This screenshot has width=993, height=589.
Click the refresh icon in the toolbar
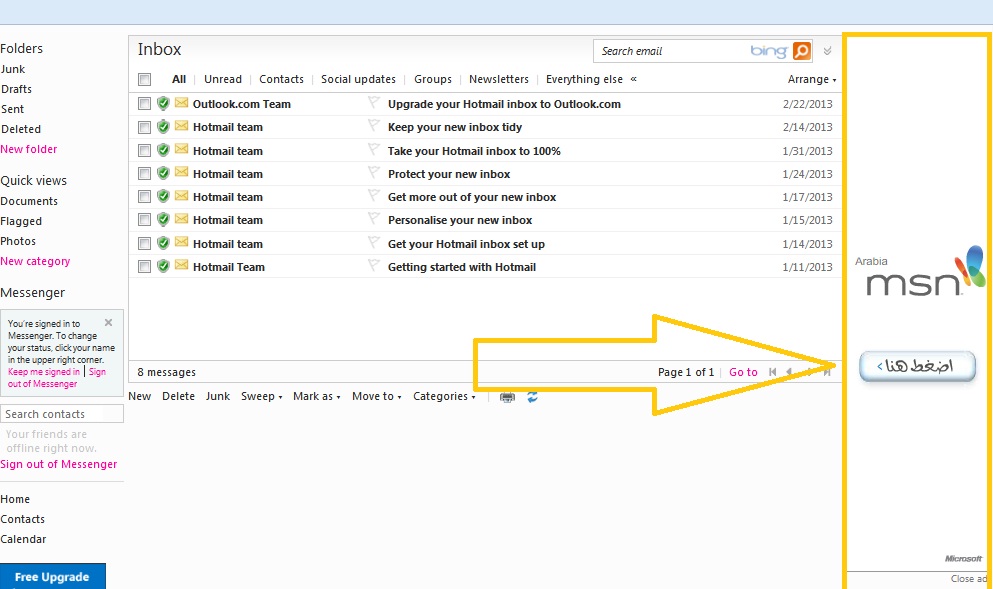point(533,396)
